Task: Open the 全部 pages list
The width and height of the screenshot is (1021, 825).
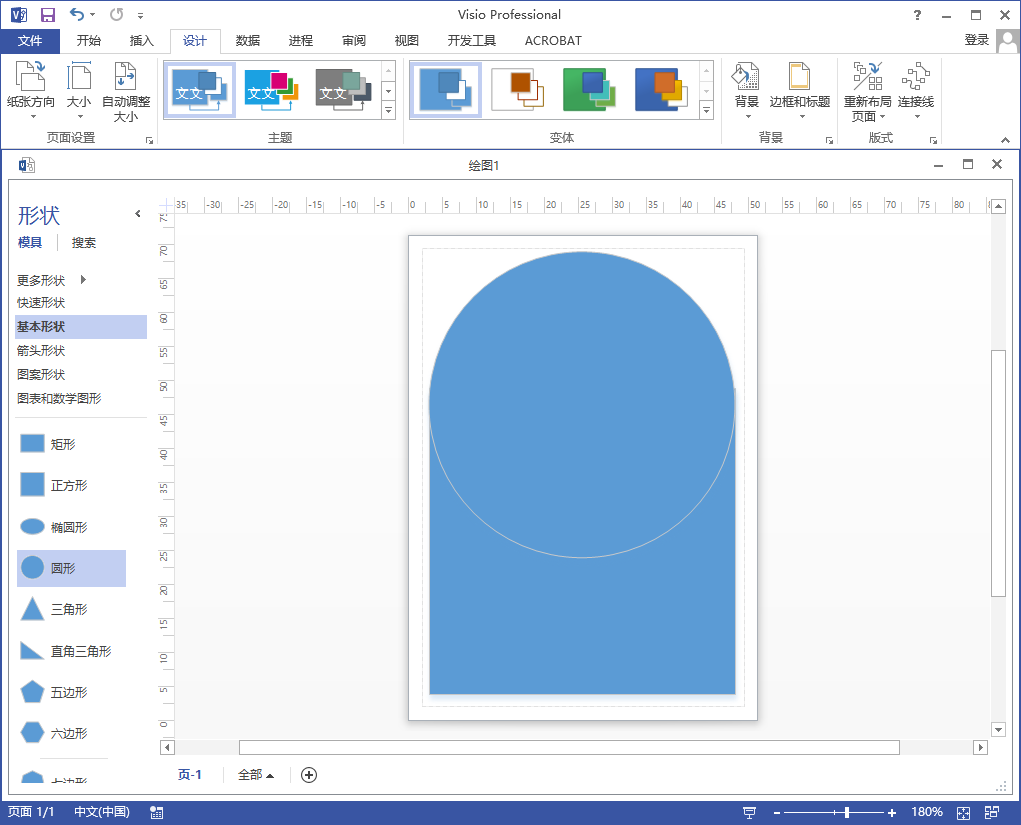Action: [x=255, y=775]
